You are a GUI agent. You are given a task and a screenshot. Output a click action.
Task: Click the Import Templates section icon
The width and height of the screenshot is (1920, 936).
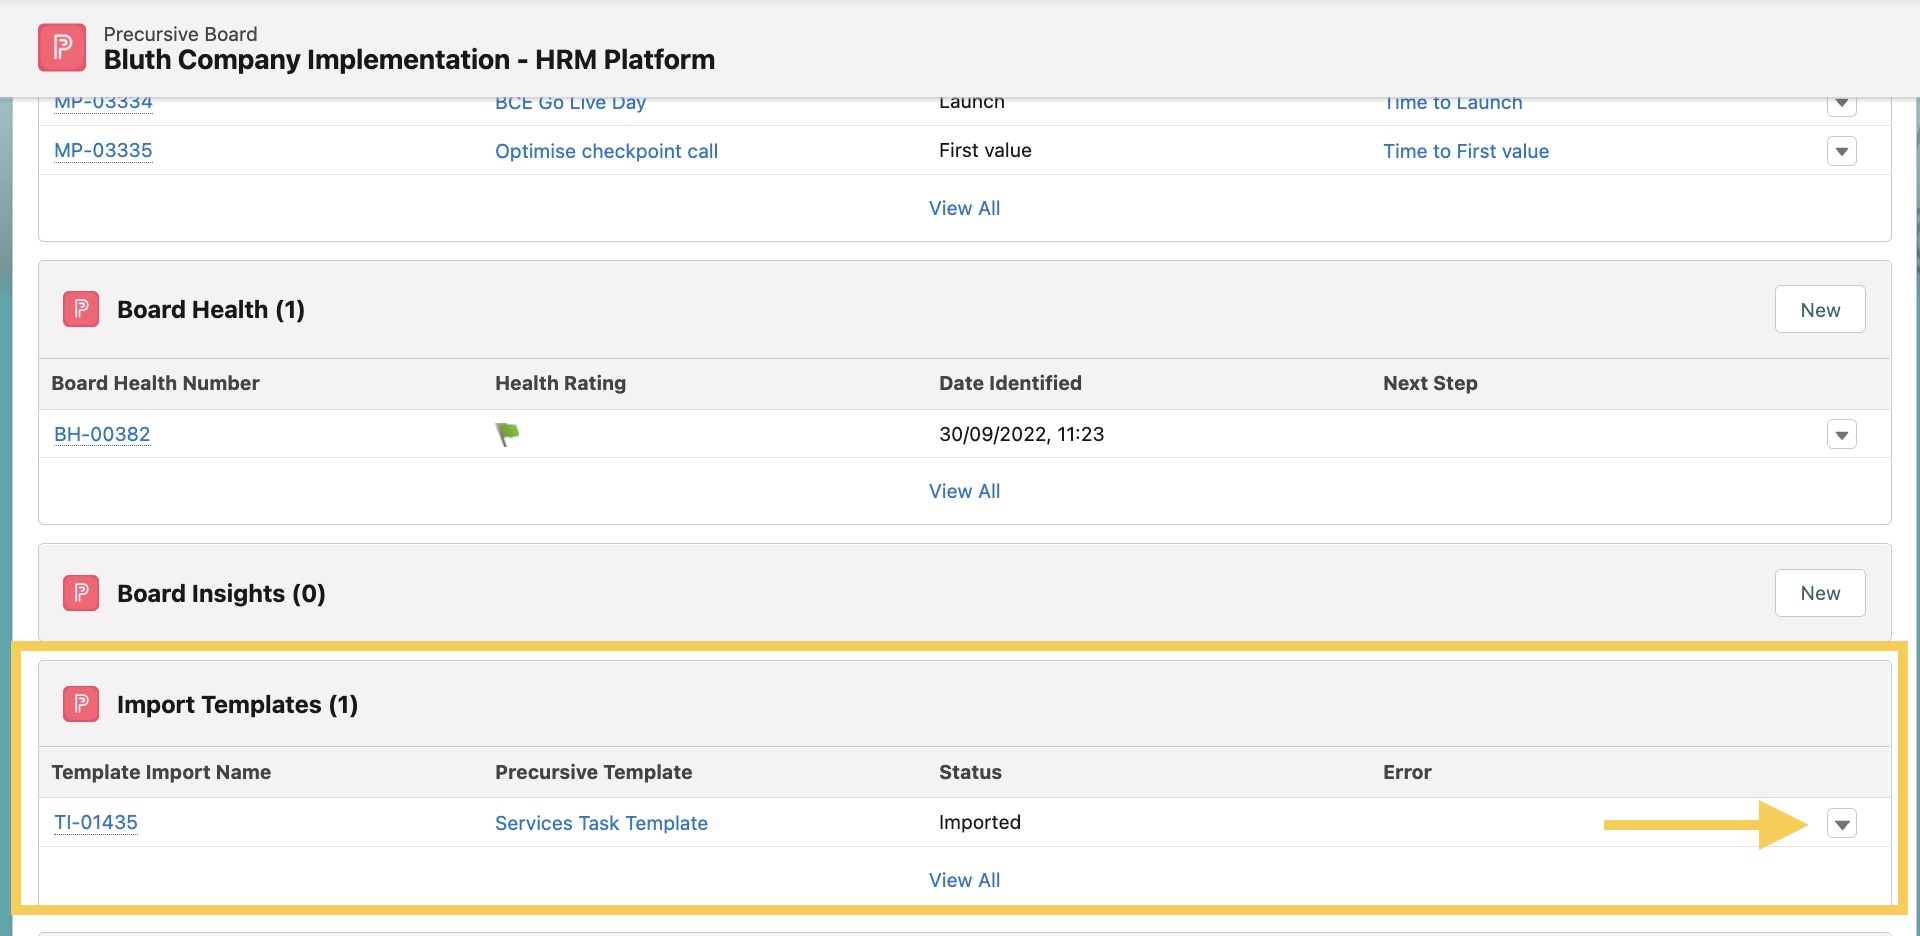(81, 704)
